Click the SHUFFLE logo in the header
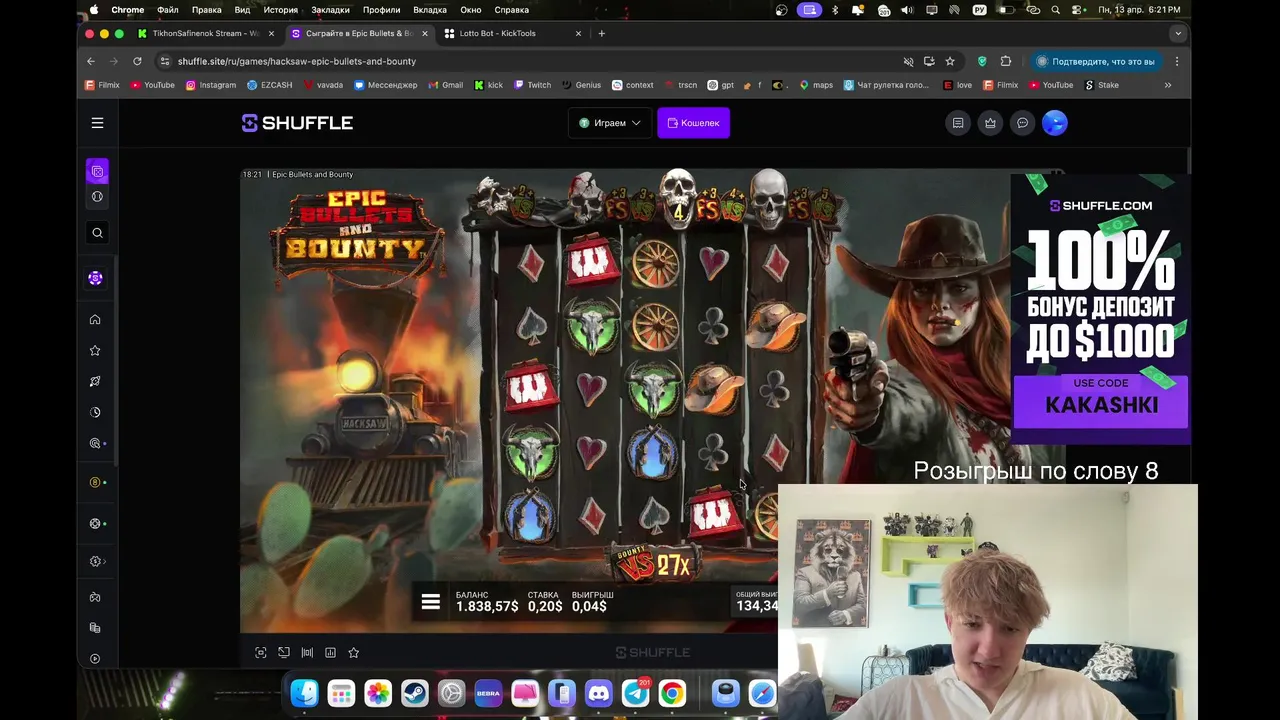Viewport: 1280px width, 720px height. tap(297, 123)
